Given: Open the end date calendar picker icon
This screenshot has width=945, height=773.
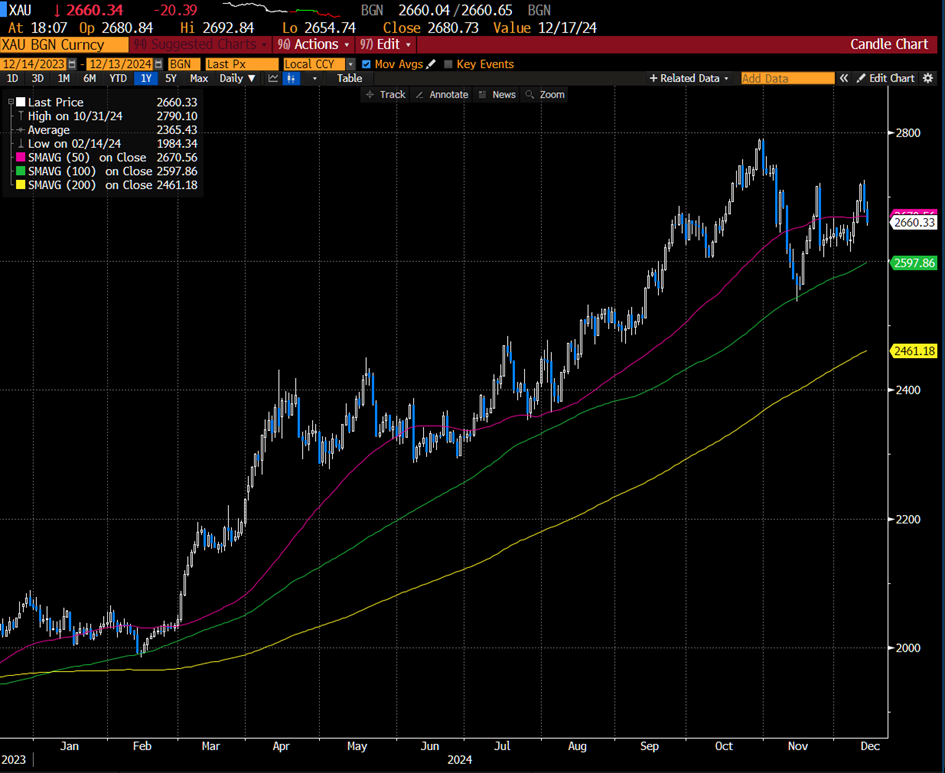Looking at the screenshot, I should (x=159, y=64).
